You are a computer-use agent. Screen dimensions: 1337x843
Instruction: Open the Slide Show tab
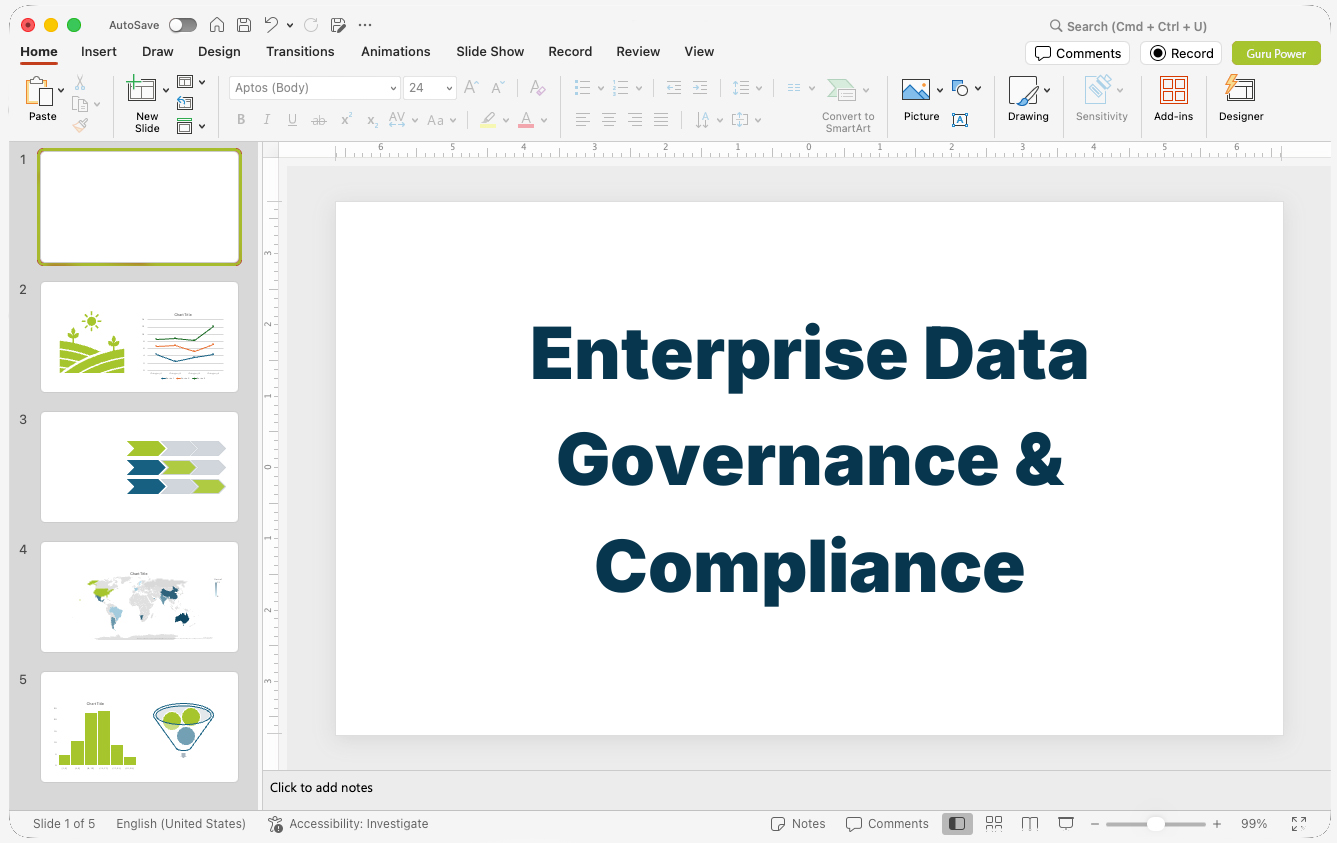490,52
